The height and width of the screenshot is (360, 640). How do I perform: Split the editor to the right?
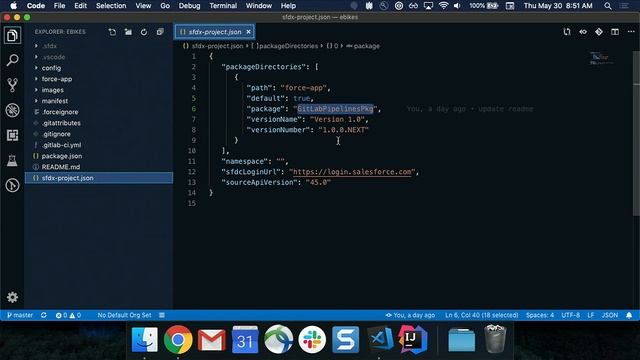pos(615,32)
